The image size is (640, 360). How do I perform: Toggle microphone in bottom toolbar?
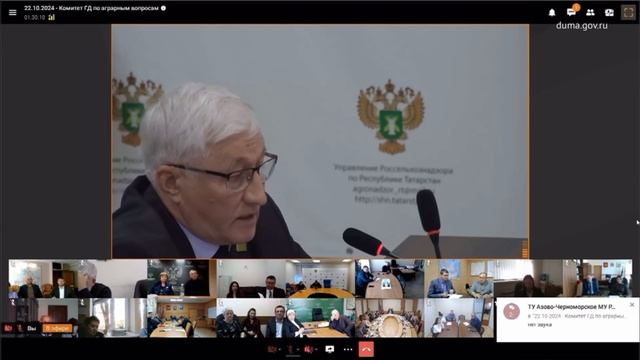(x=290, y=349)
